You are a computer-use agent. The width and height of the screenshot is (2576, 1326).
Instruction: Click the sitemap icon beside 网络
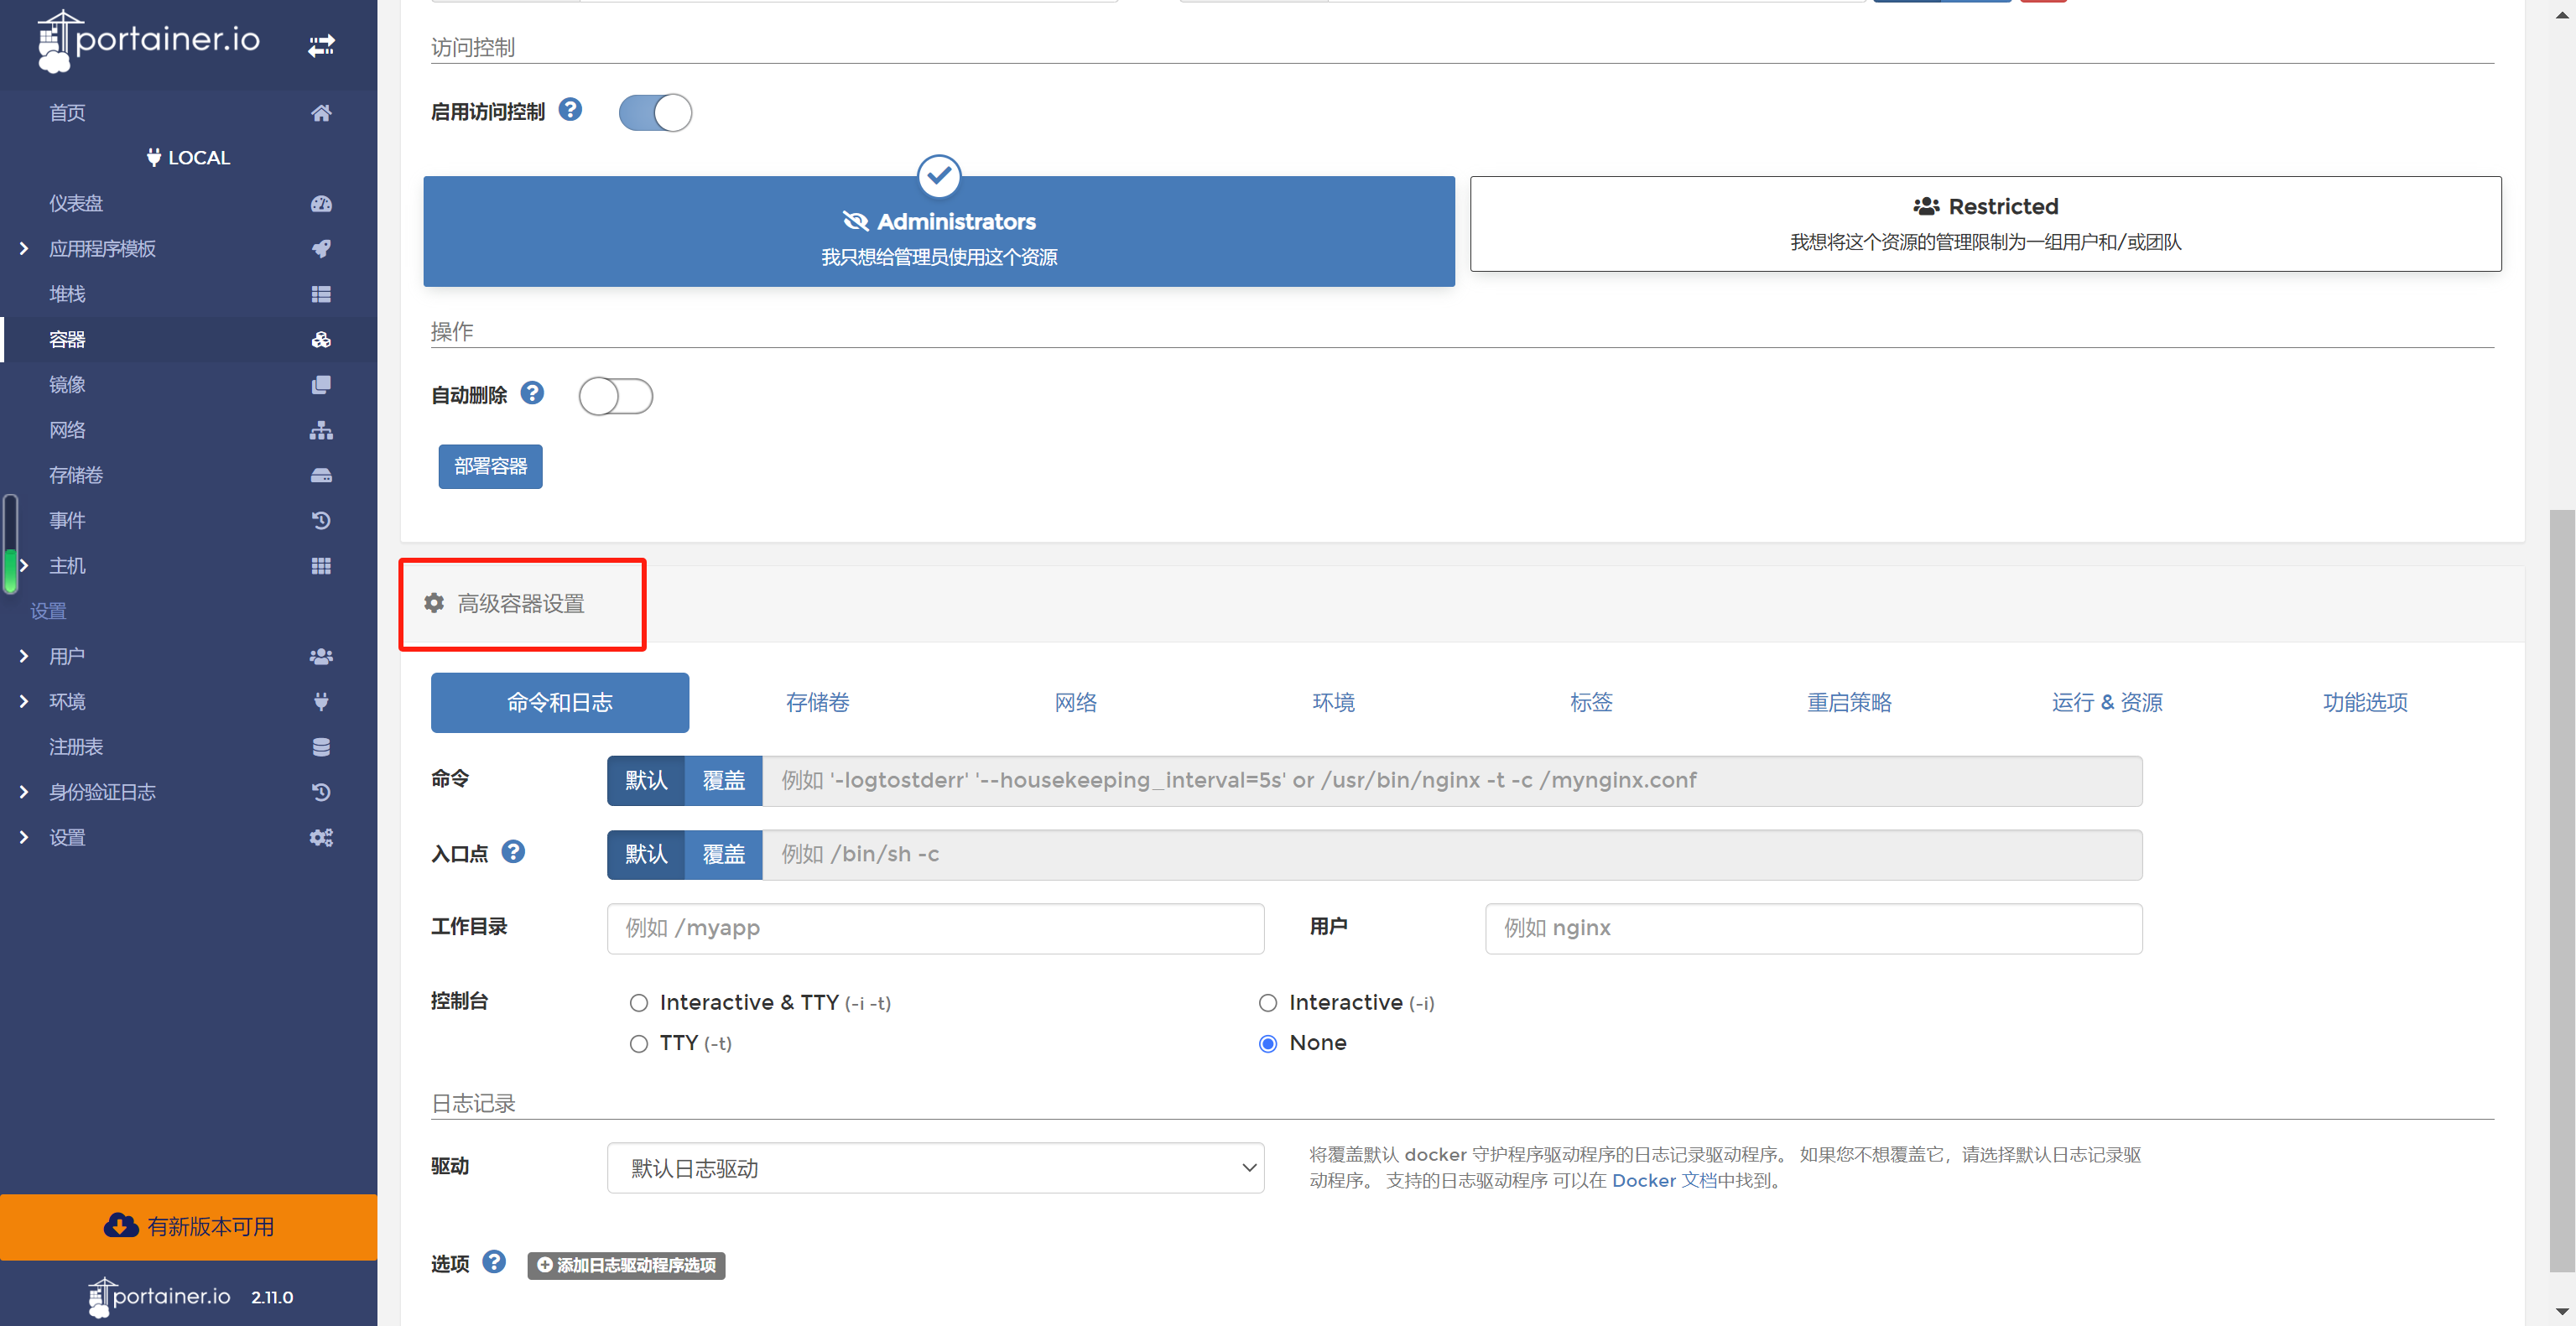[321, 430]
